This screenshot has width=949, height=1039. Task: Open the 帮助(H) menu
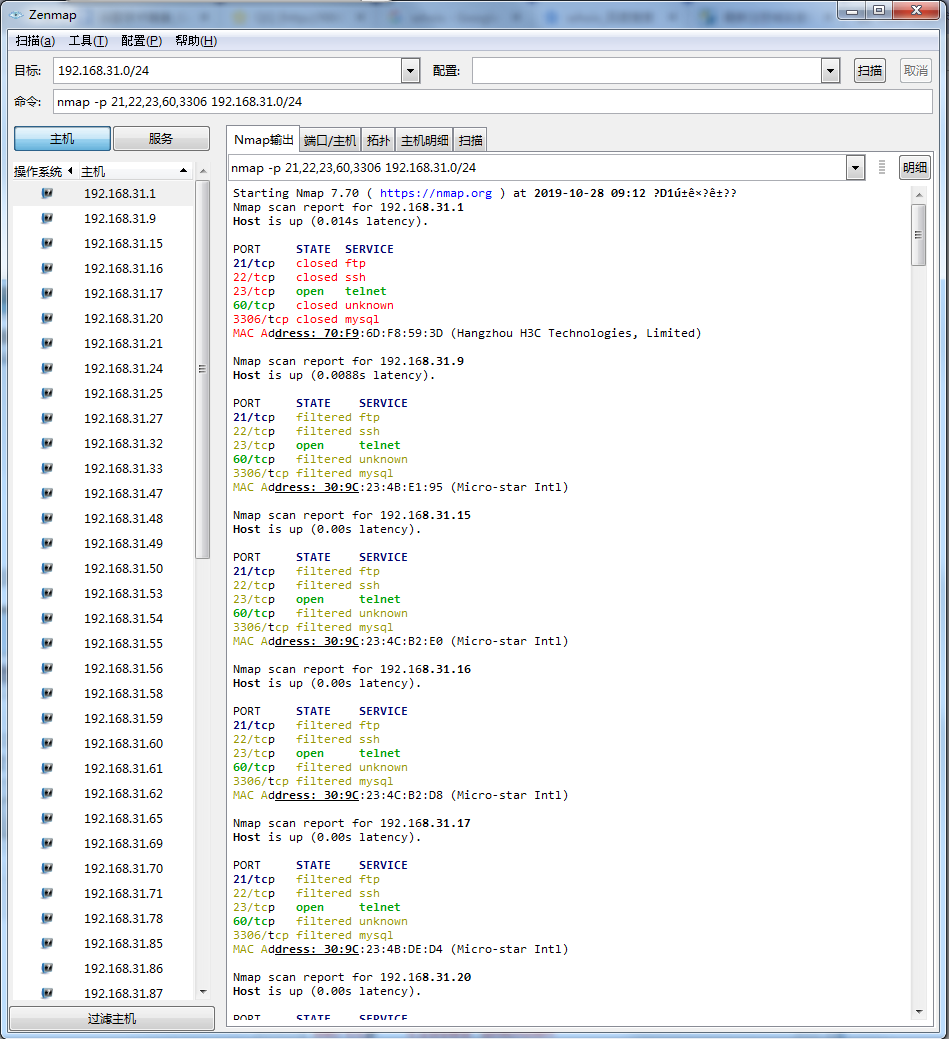pos(196,41)
